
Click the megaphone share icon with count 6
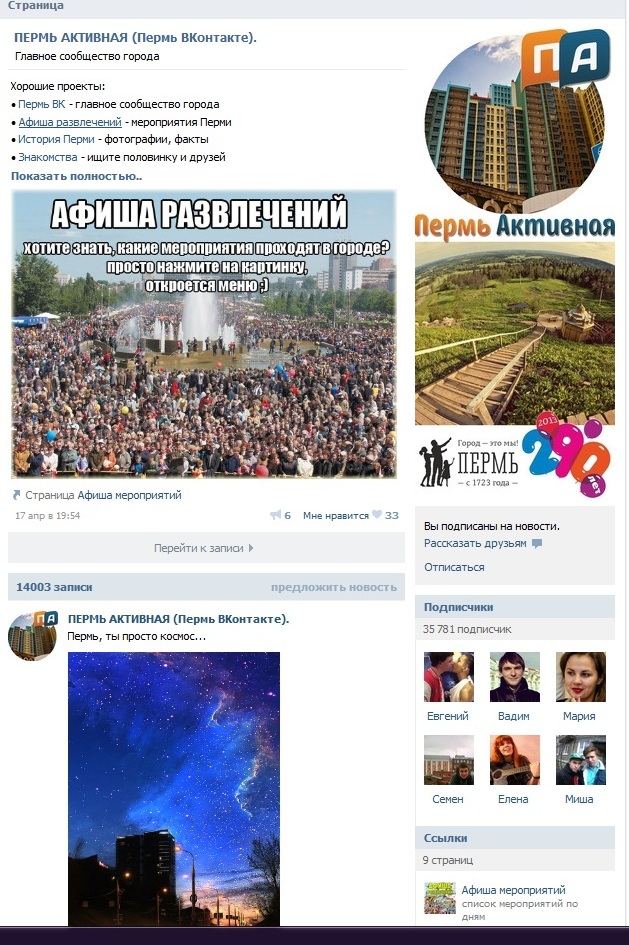[275, 515]
